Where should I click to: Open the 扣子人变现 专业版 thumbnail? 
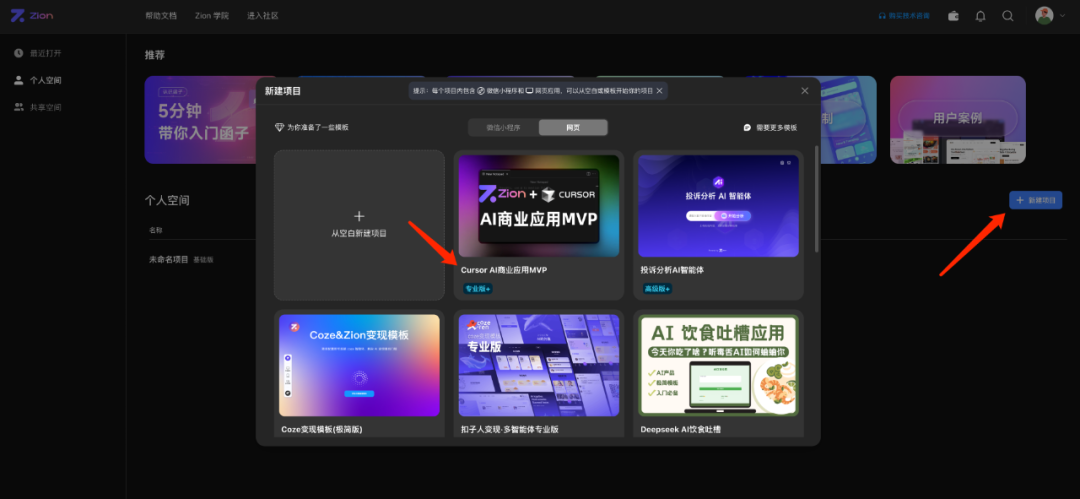click(x=539, y=365)
